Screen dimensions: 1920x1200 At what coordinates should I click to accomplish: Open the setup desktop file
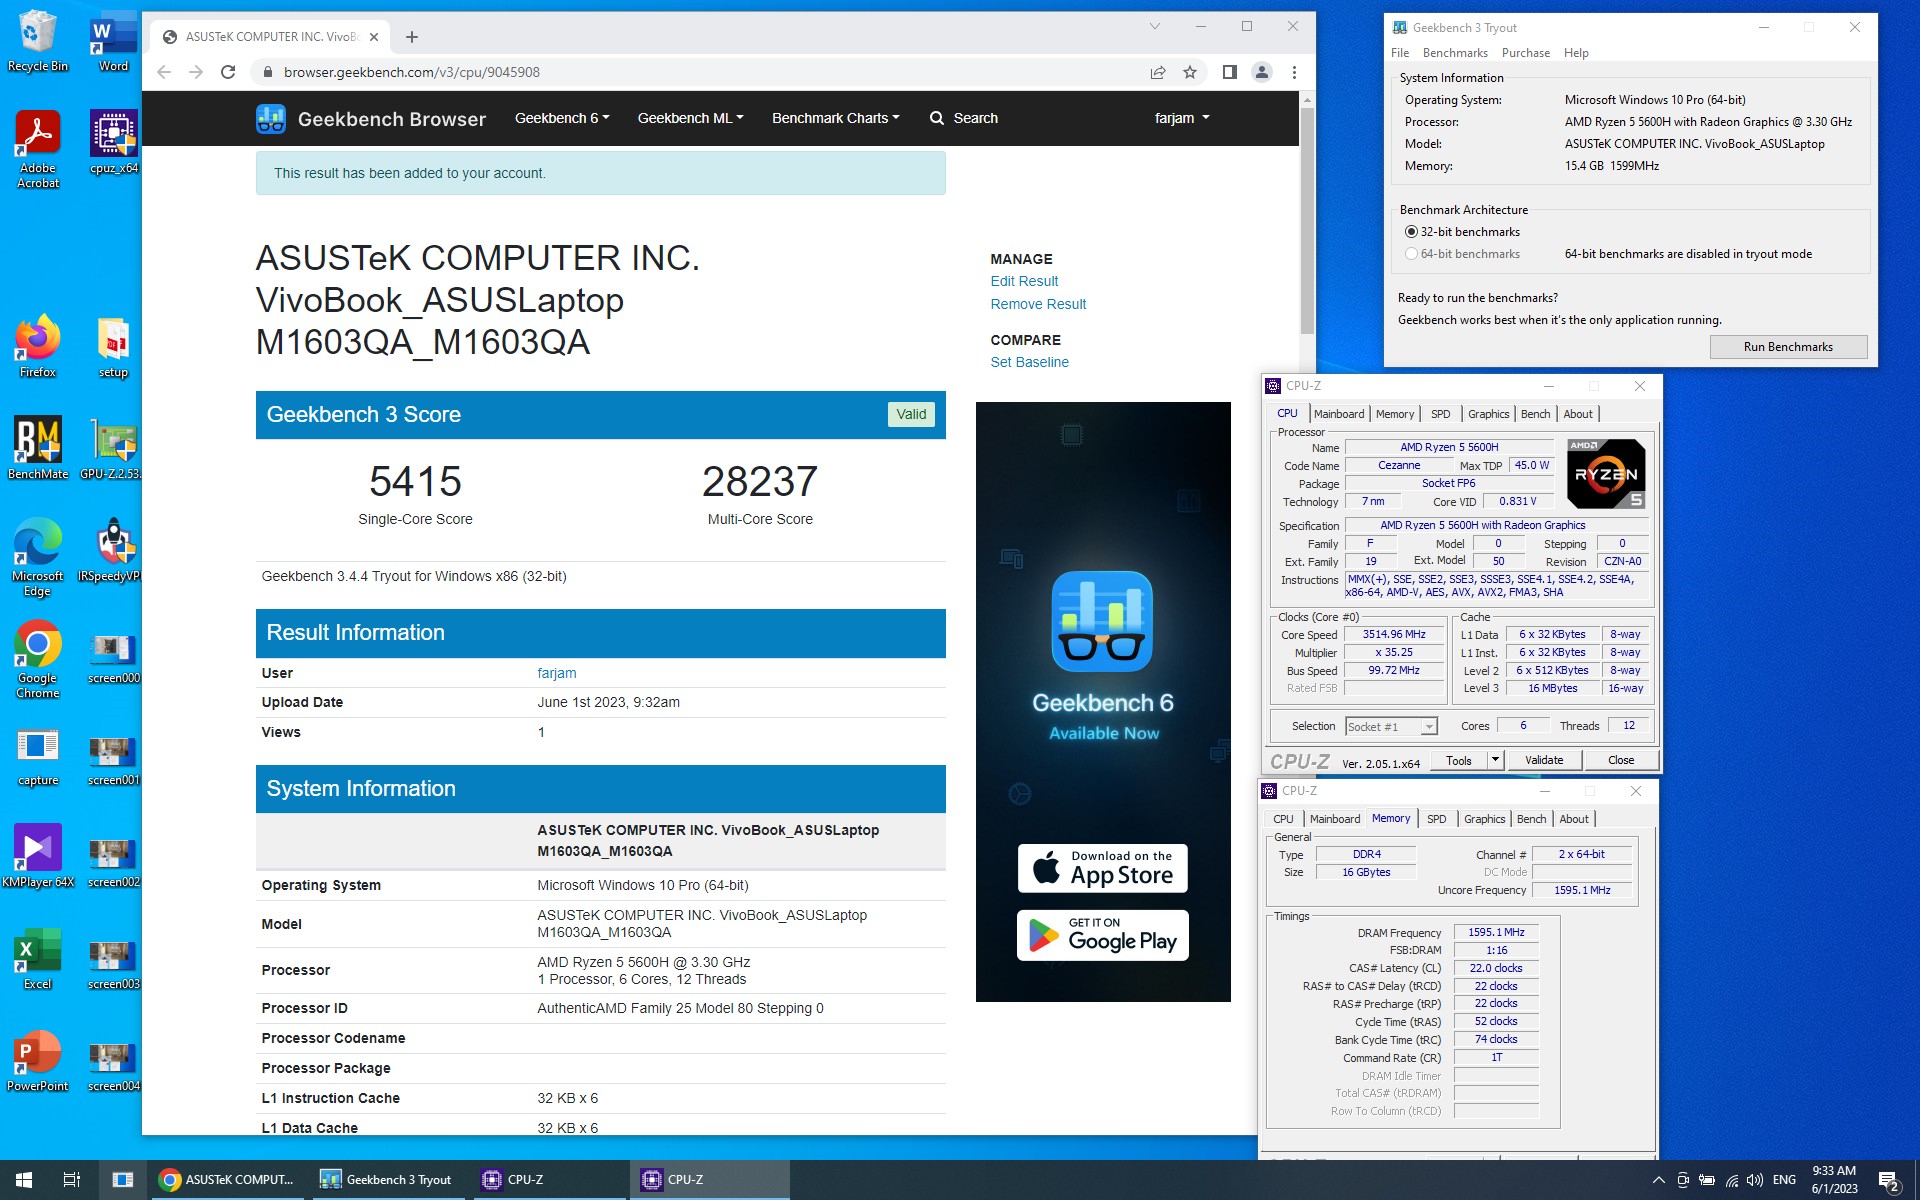pos(113,346)
